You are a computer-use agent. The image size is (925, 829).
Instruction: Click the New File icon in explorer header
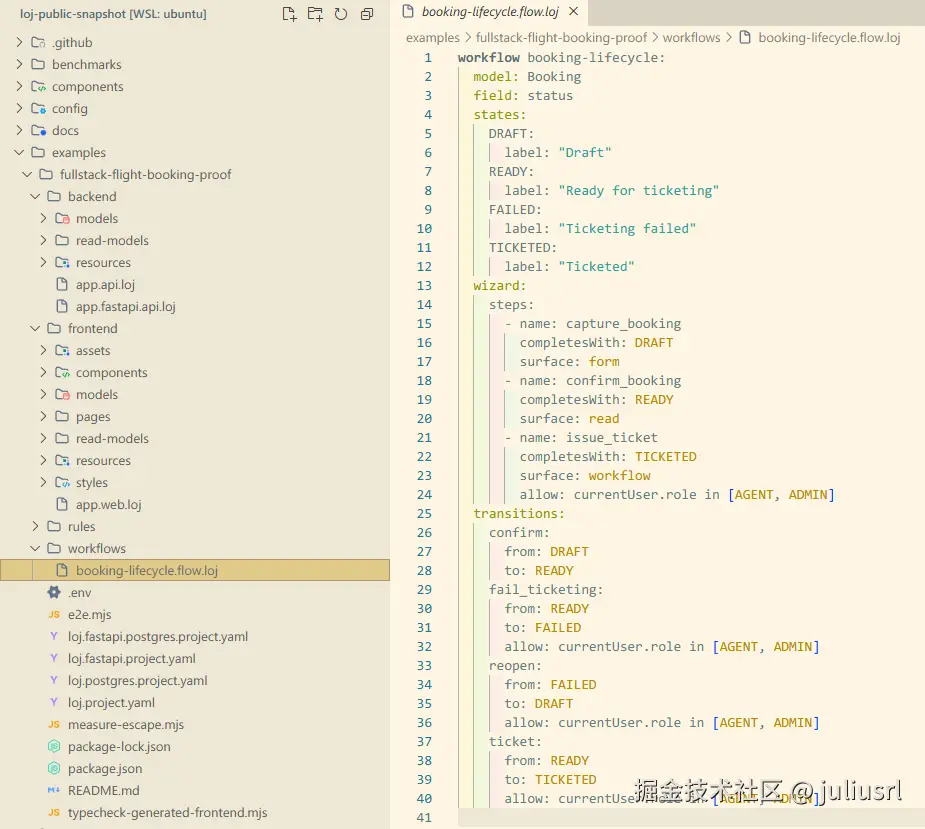point(289,14)
